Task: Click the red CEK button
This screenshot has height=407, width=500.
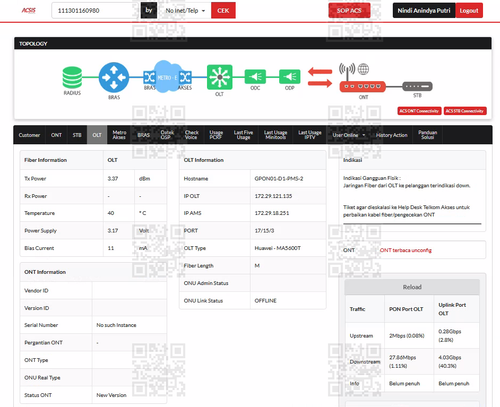Action: tap(223, 10)
